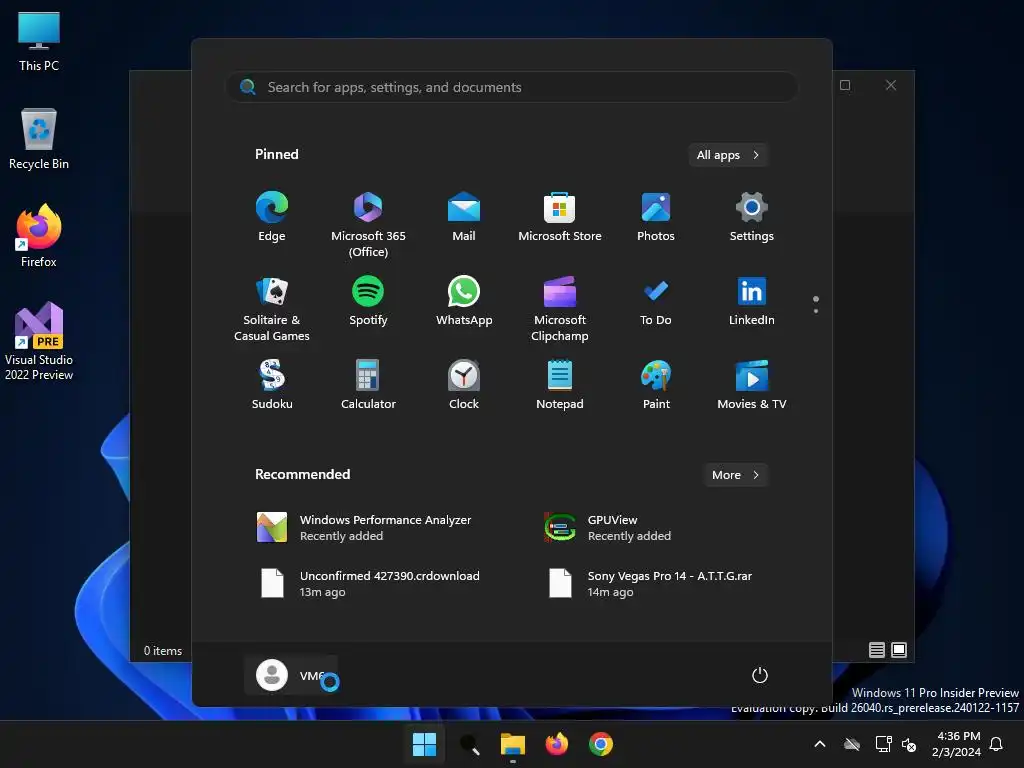Close the background File Explorer window

click(x=891, y=85)
